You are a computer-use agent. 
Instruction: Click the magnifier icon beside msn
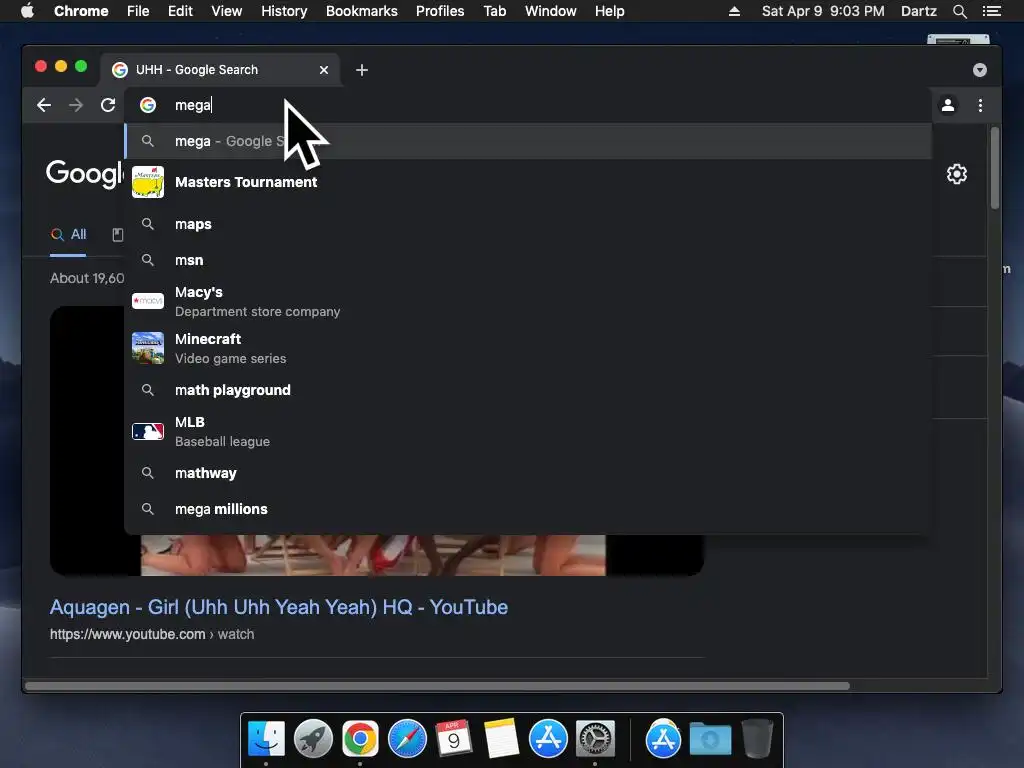coord(148,260)
